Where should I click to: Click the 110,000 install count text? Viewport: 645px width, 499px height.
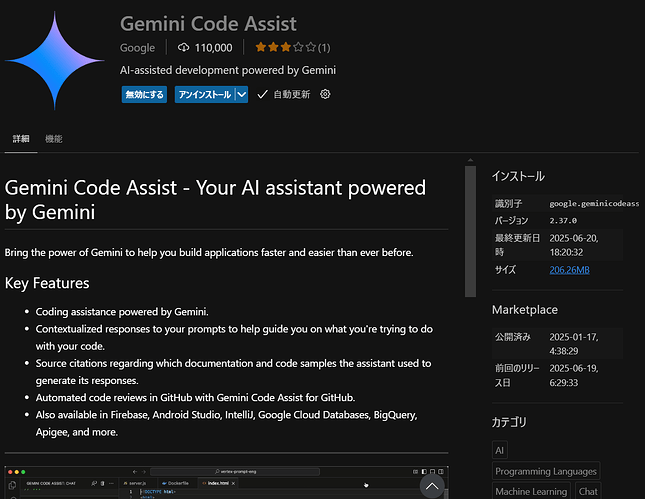click(213, 48)
